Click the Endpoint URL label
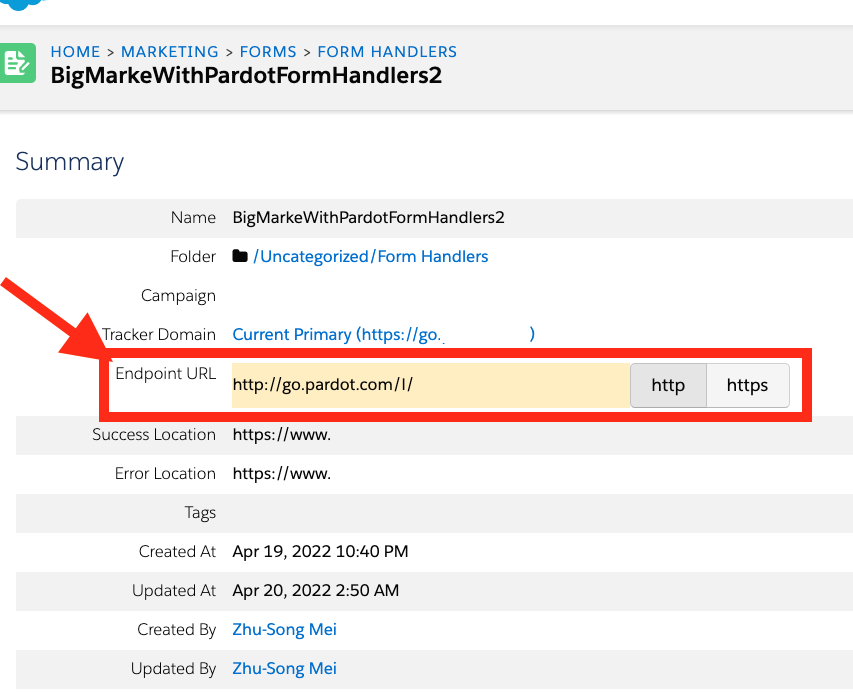853x696 pixels. (x=166, y=373)
